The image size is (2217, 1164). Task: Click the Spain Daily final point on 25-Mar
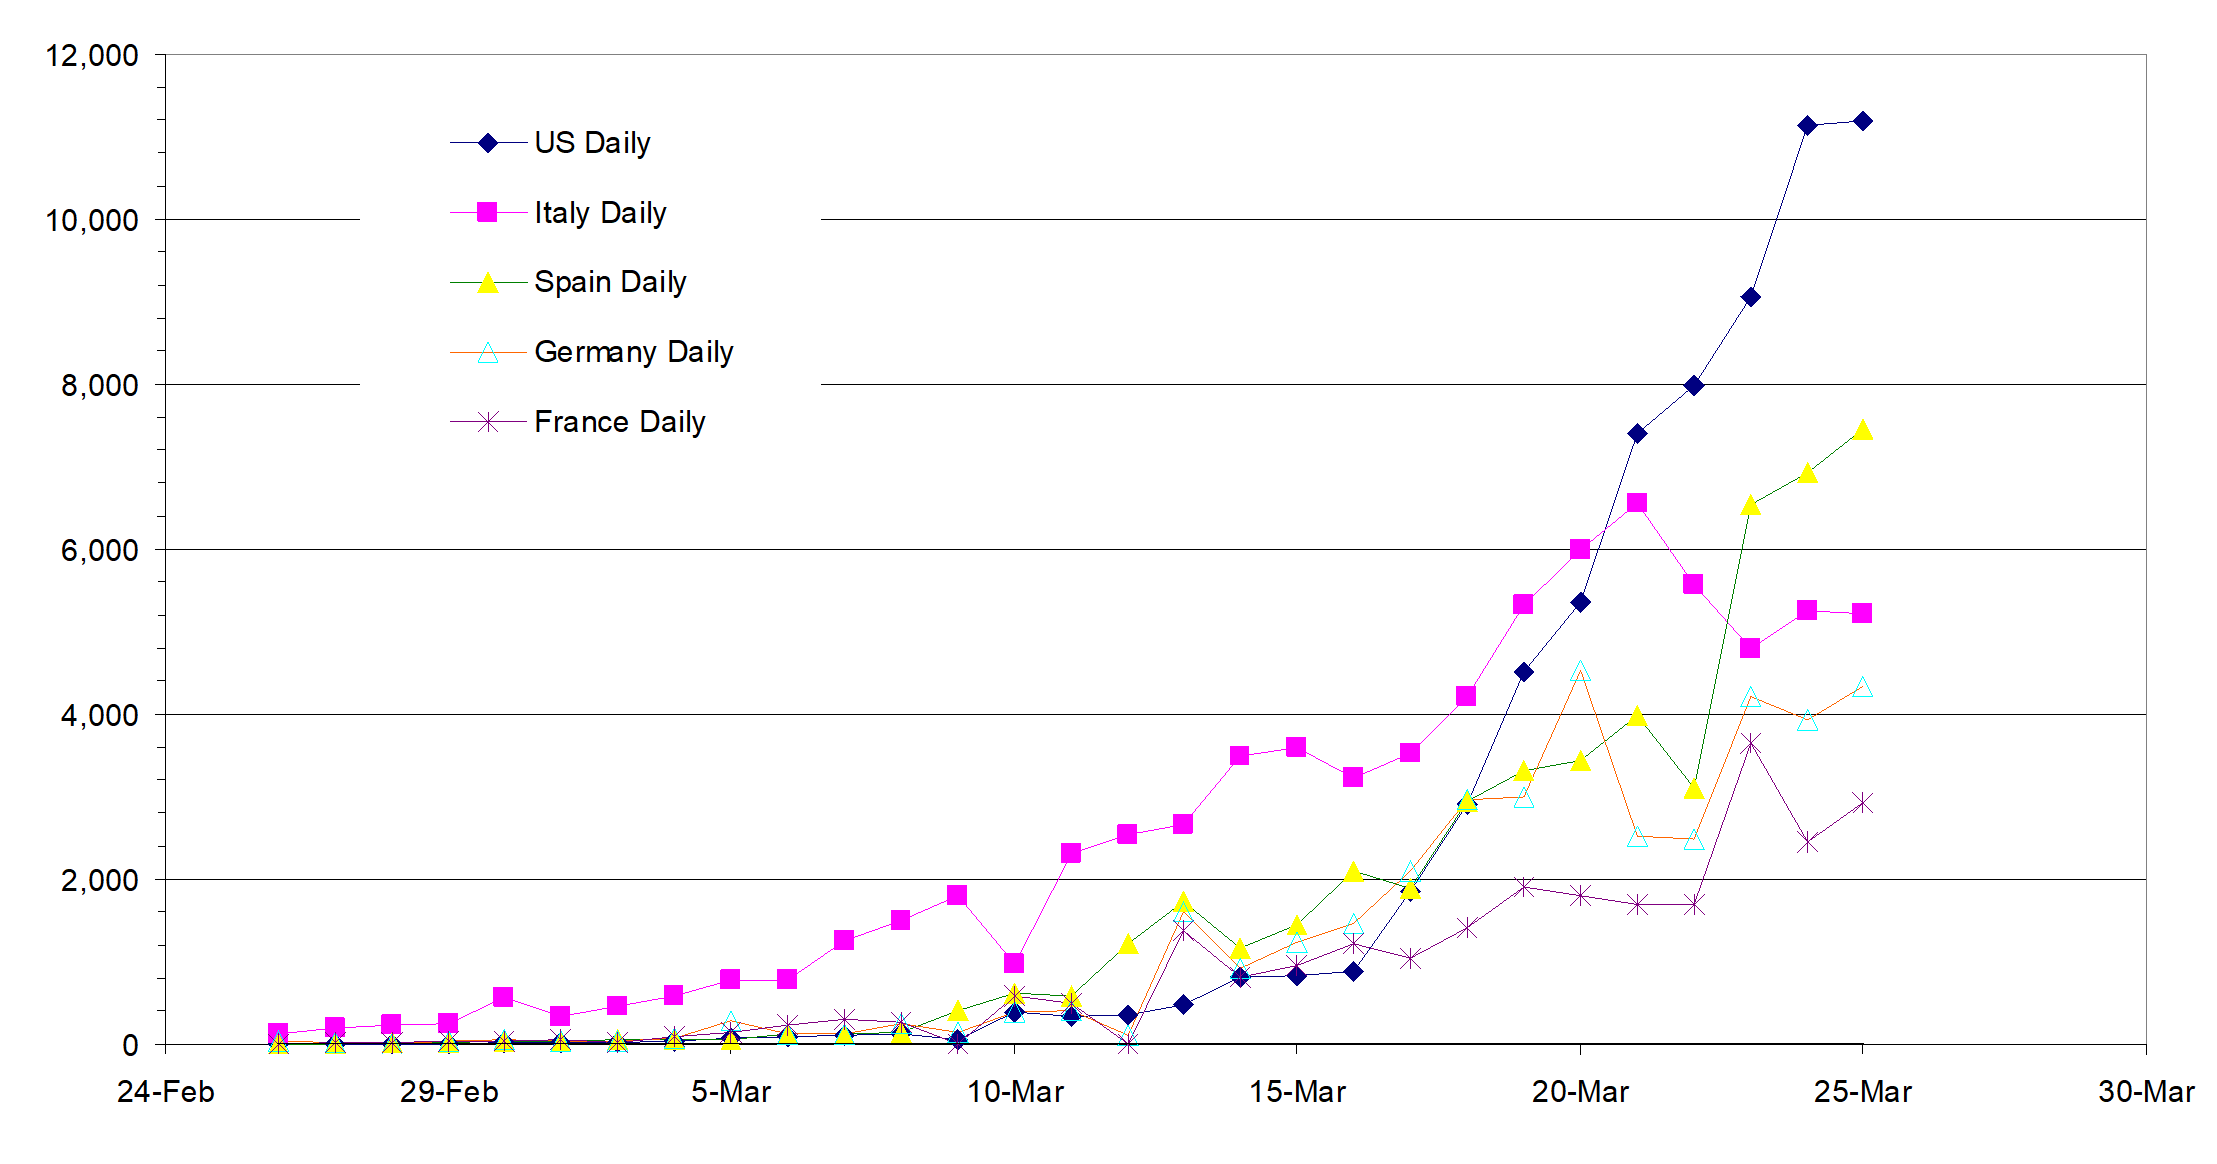point(1863,430)
